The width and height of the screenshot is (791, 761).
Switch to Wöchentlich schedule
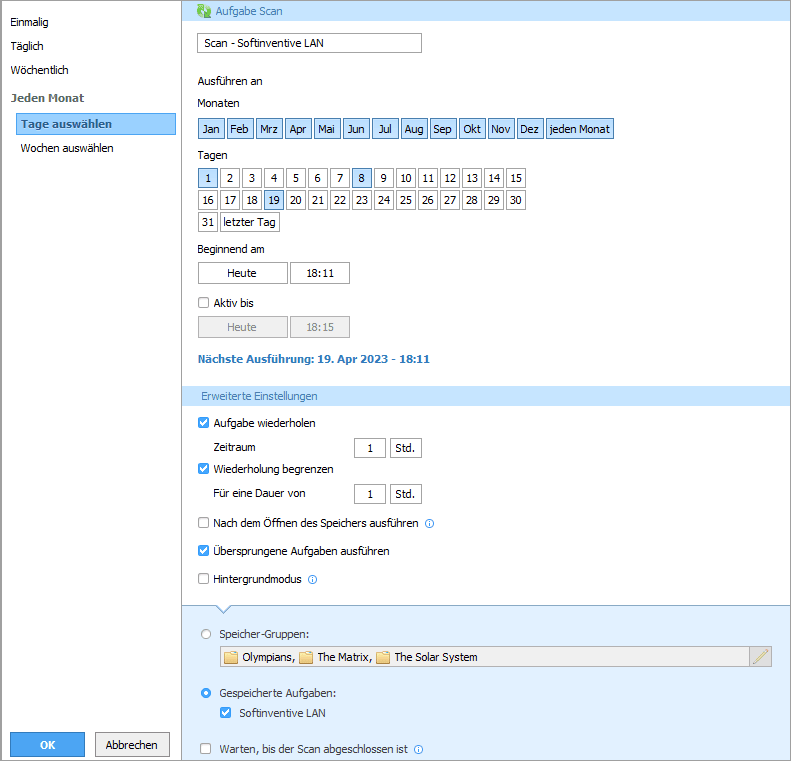point(39,70)
